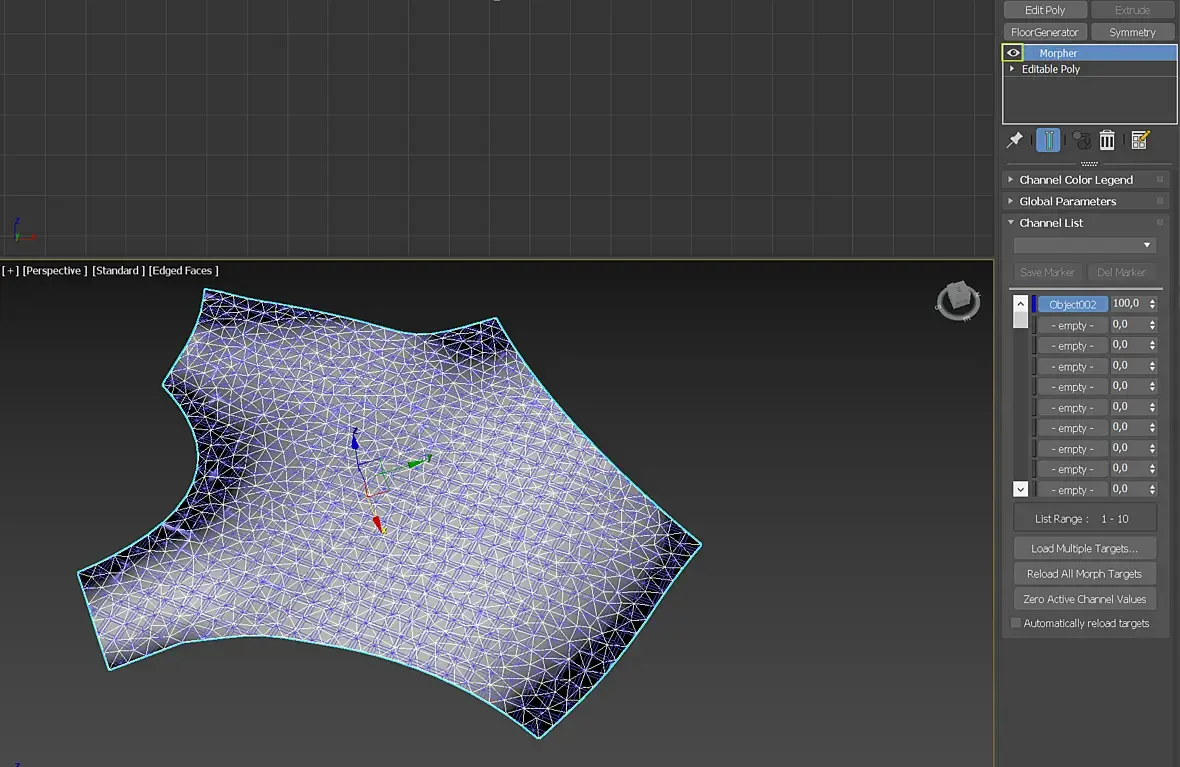Screen dimensions: 1180x767
Task: Click the Object002 channel value spinner arrows
Action: [1152, 304]
